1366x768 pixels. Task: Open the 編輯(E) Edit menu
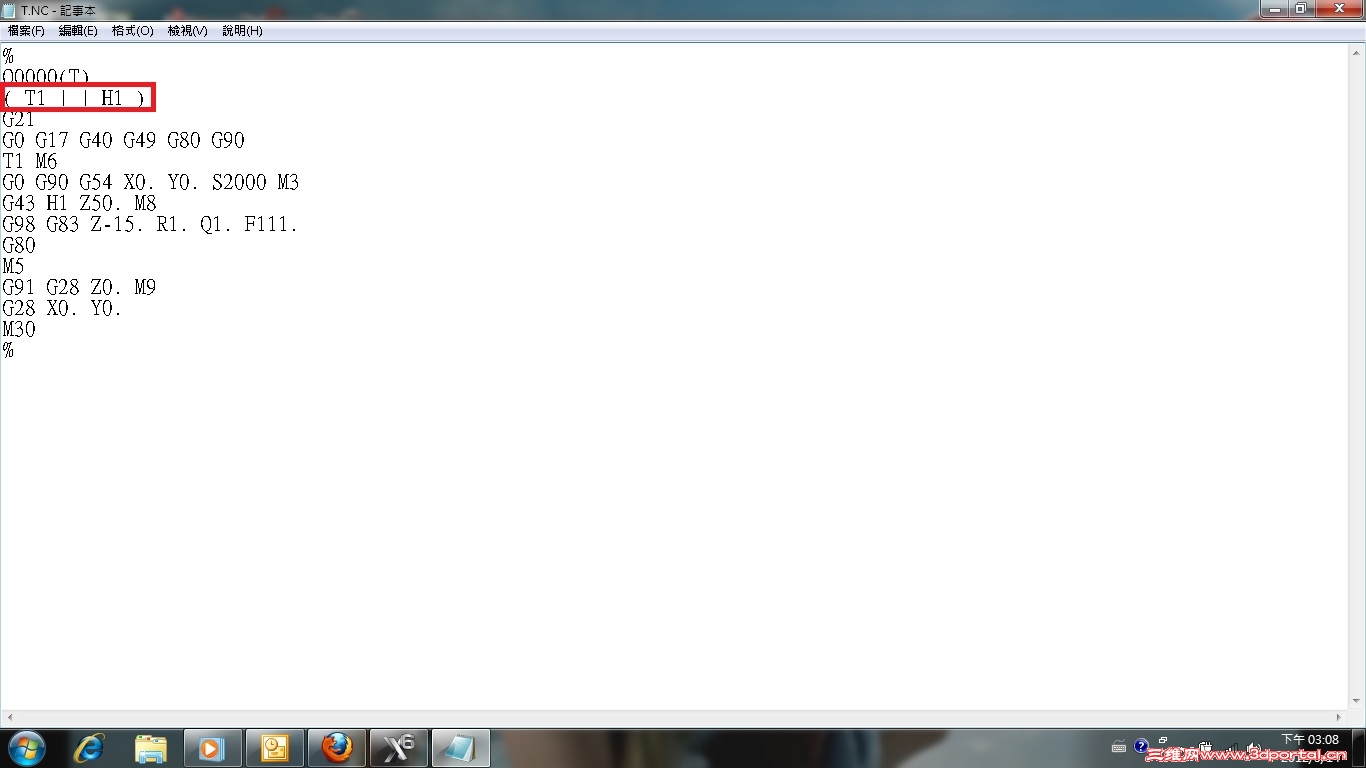pos(78,31)
